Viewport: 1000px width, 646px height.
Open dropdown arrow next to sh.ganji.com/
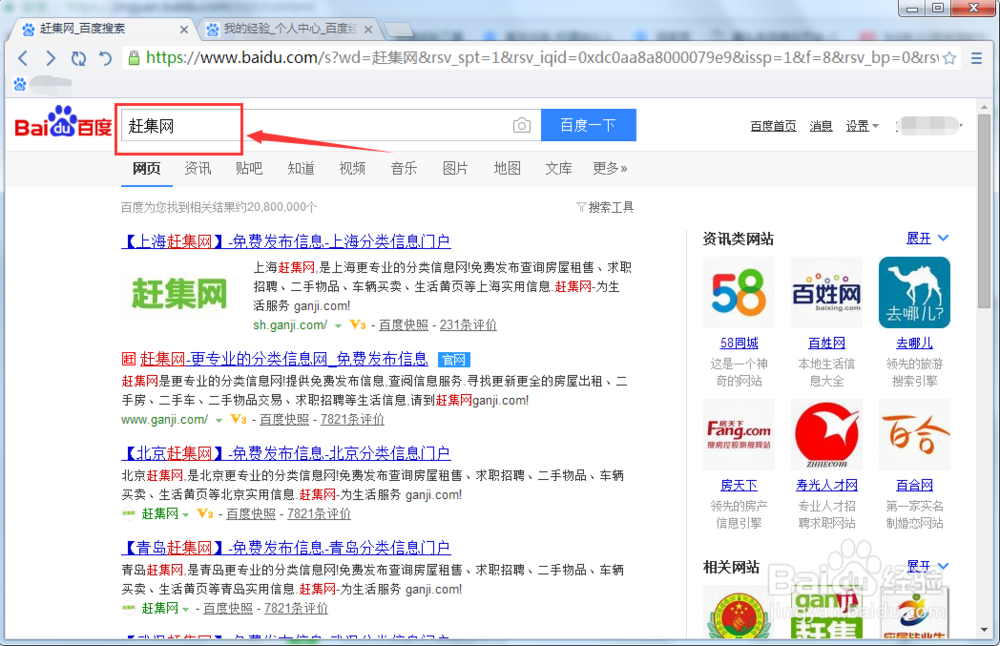[339, 326]
